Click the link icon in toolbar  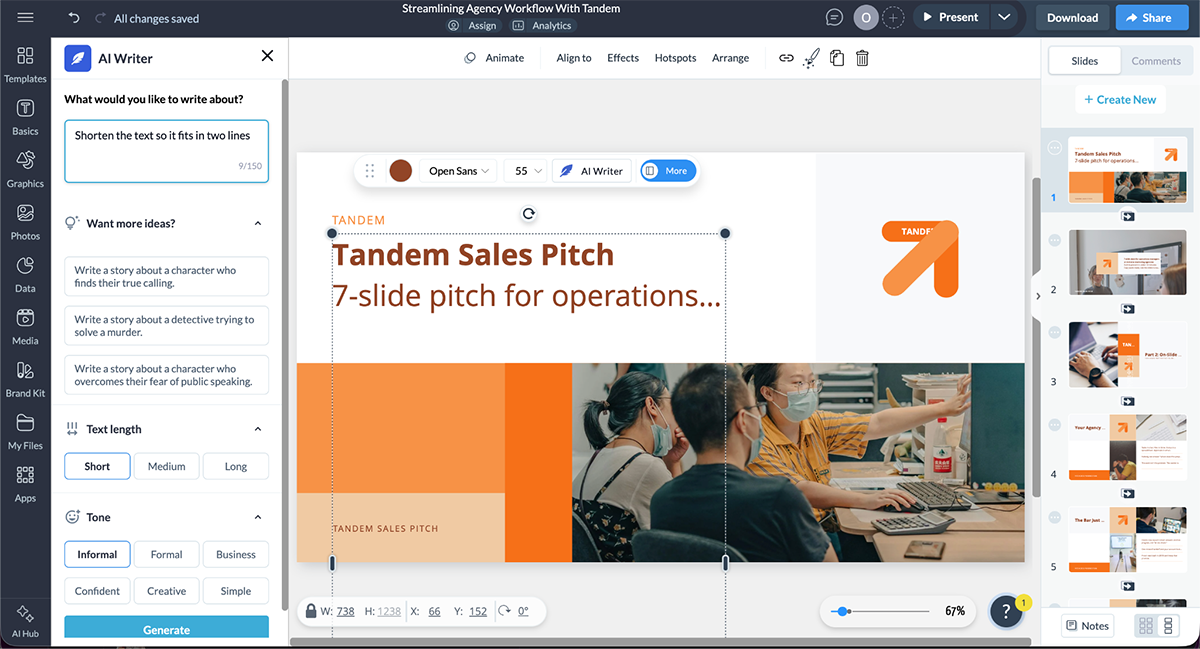pyautogui.click(x=786, y=58)
